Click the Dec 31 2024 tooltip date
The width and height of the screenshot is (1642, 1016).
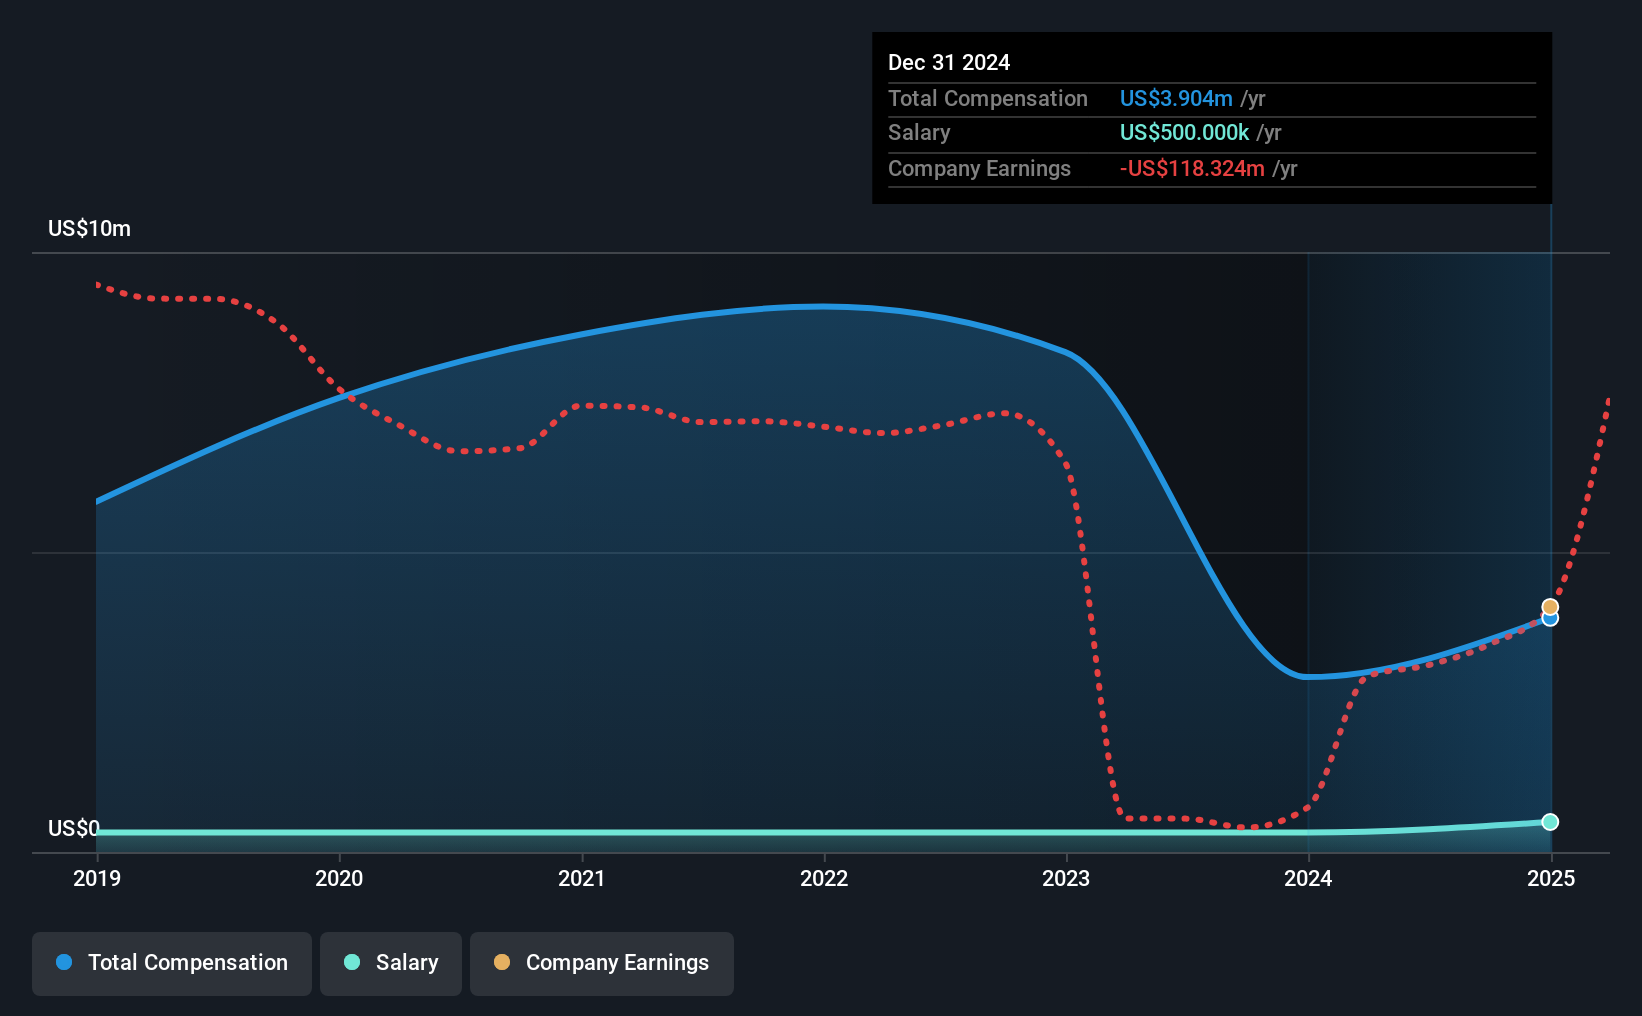pyautogui.click(x=949, y=62)
